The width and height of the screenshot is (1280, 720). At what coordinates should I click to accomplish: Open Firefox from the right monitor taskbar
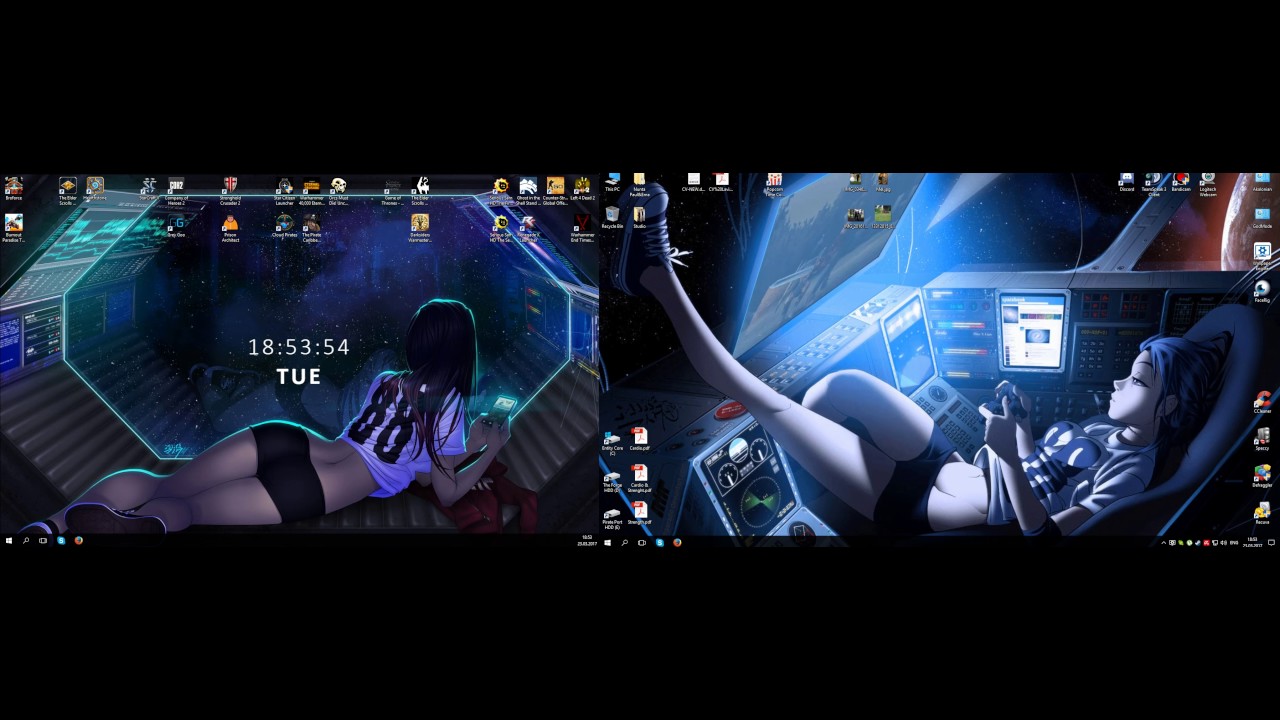(x=677, y=542)
